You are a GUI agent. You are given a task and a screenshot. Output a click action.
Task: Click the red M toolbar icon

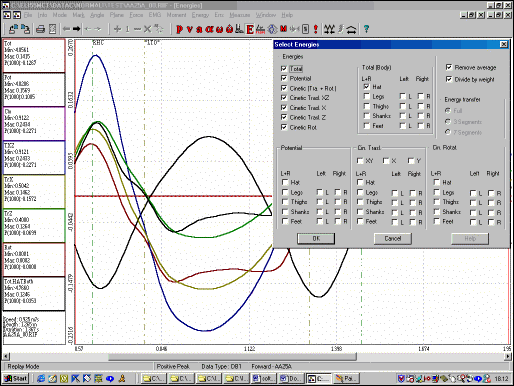pyautogui.click(x=283, y=29)
